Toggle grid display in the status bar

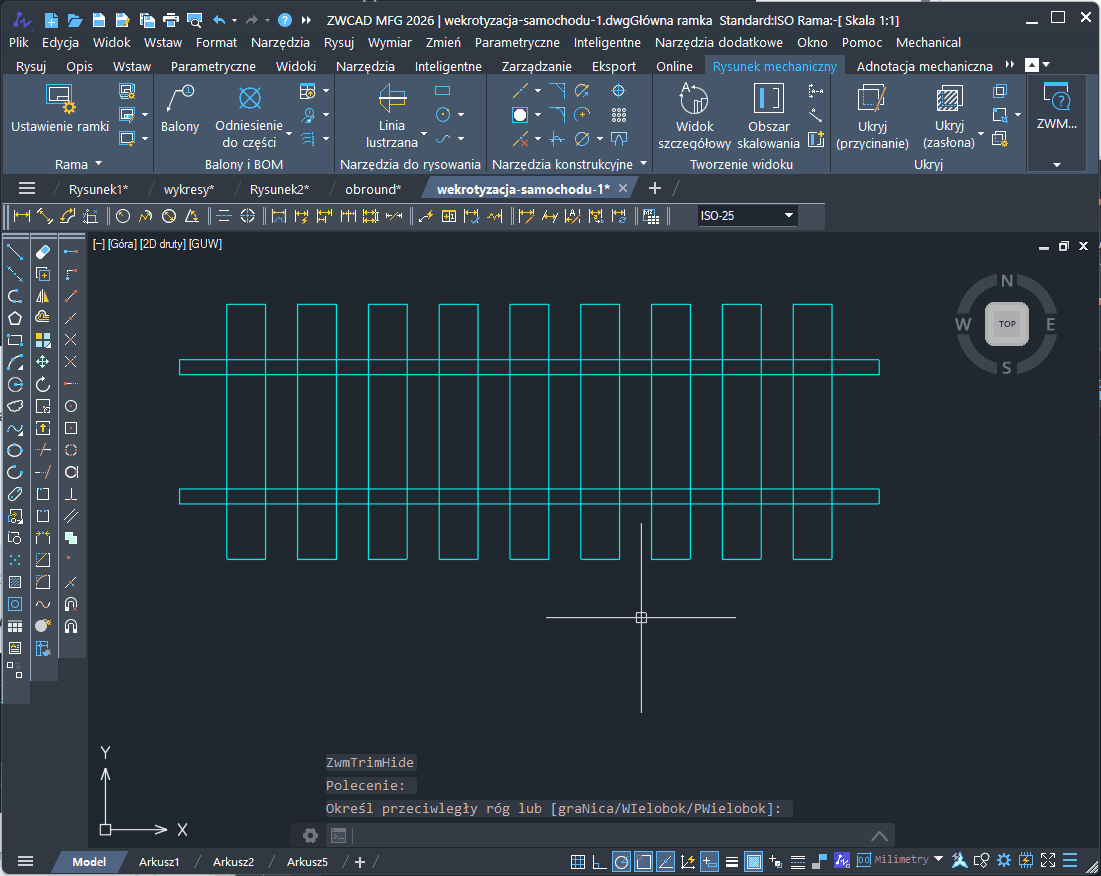[x=578, y=861]
